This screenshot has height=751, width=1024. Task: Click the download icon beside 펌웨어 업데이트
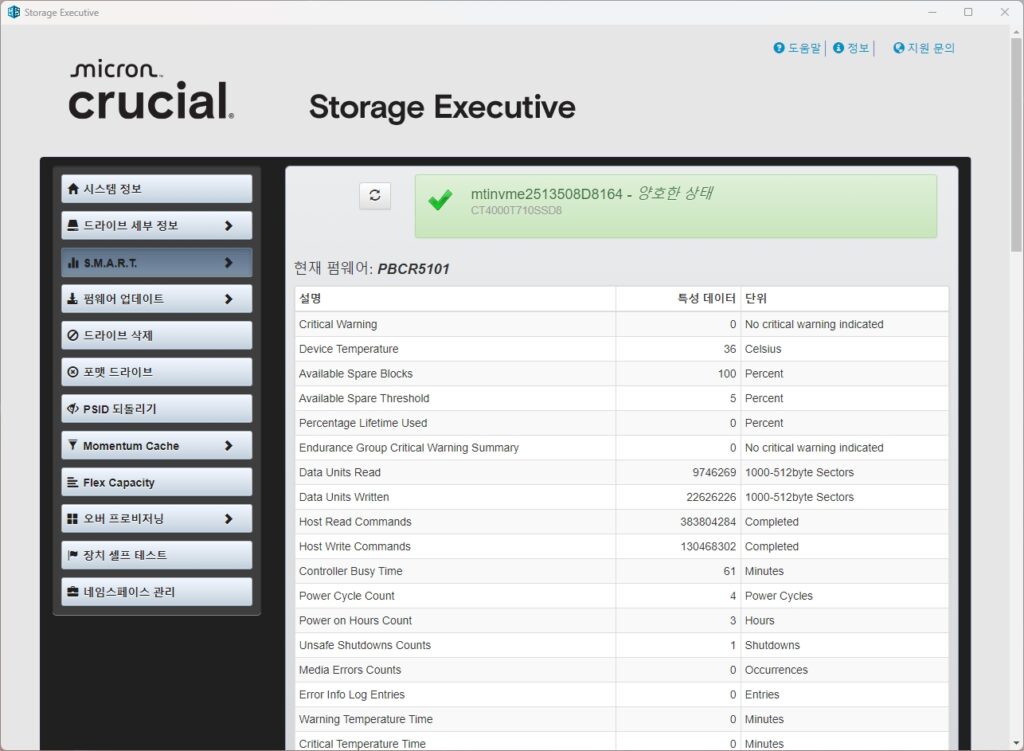[73, 298]
